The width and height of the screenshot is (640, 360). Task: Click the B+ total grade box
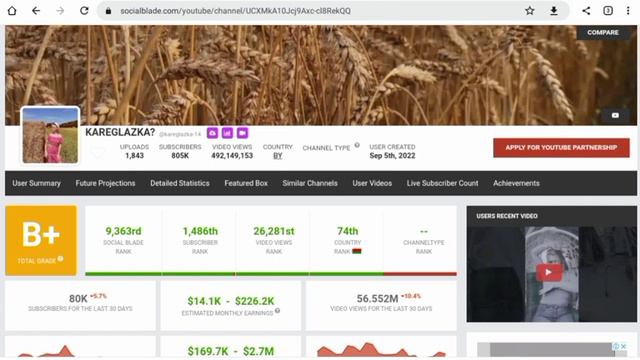(x=41, y=240)
